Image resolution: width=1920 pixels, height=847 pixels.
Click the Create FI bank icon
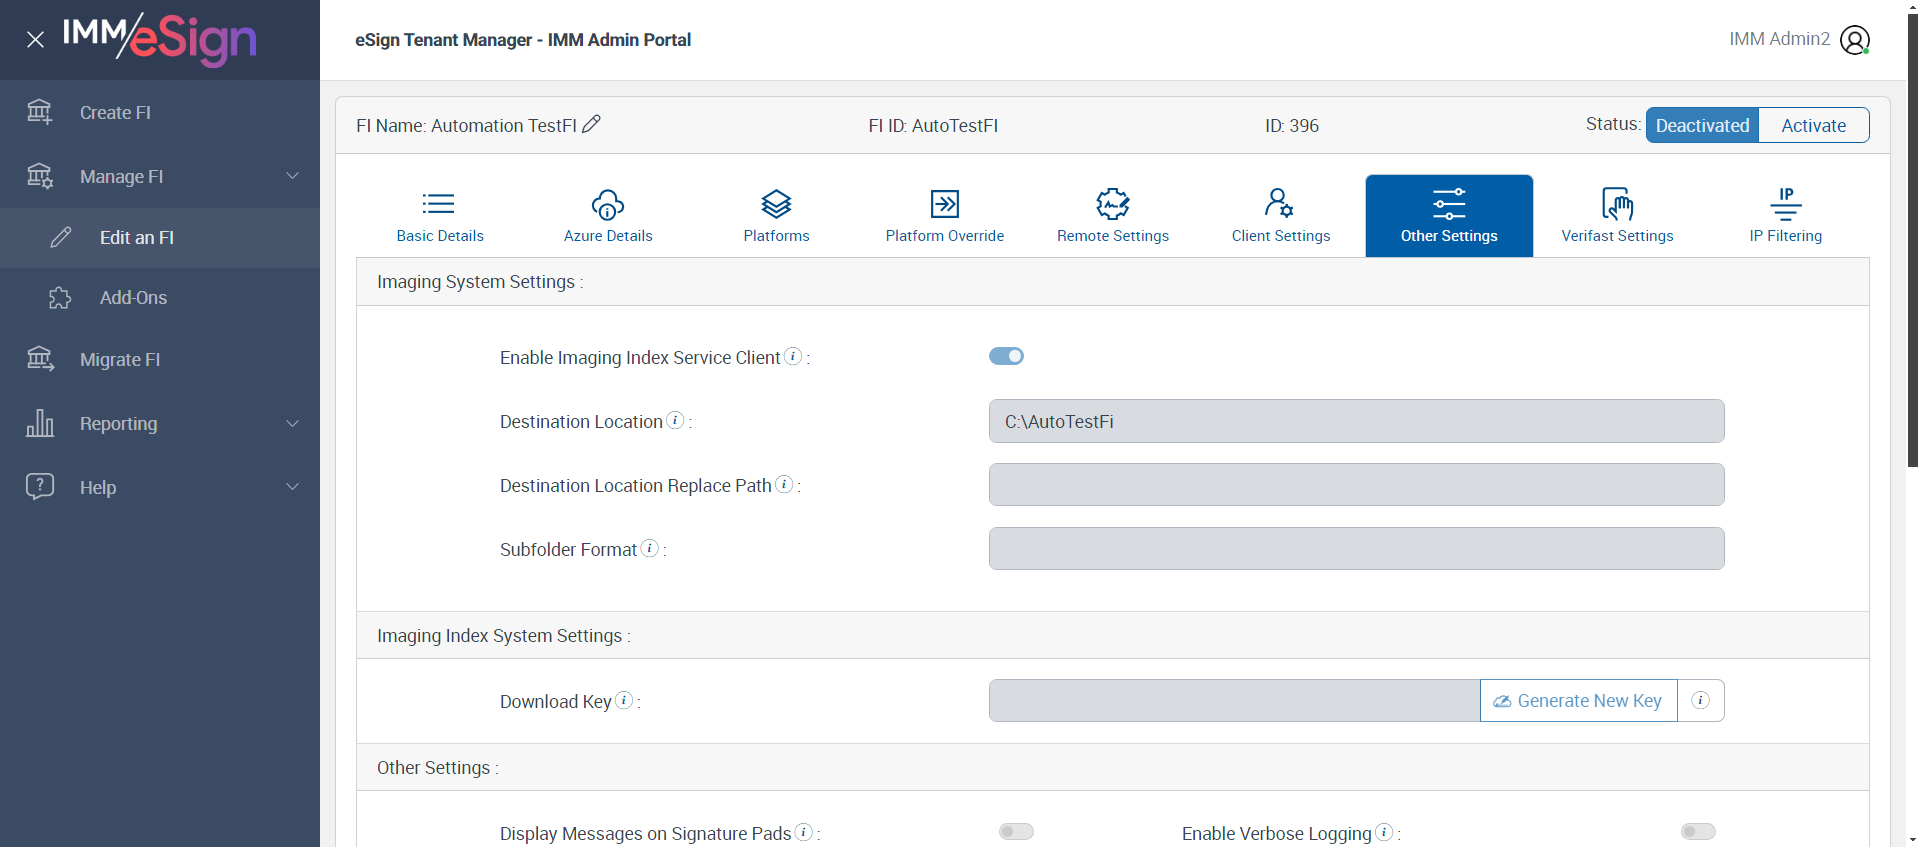pos(40,112)
